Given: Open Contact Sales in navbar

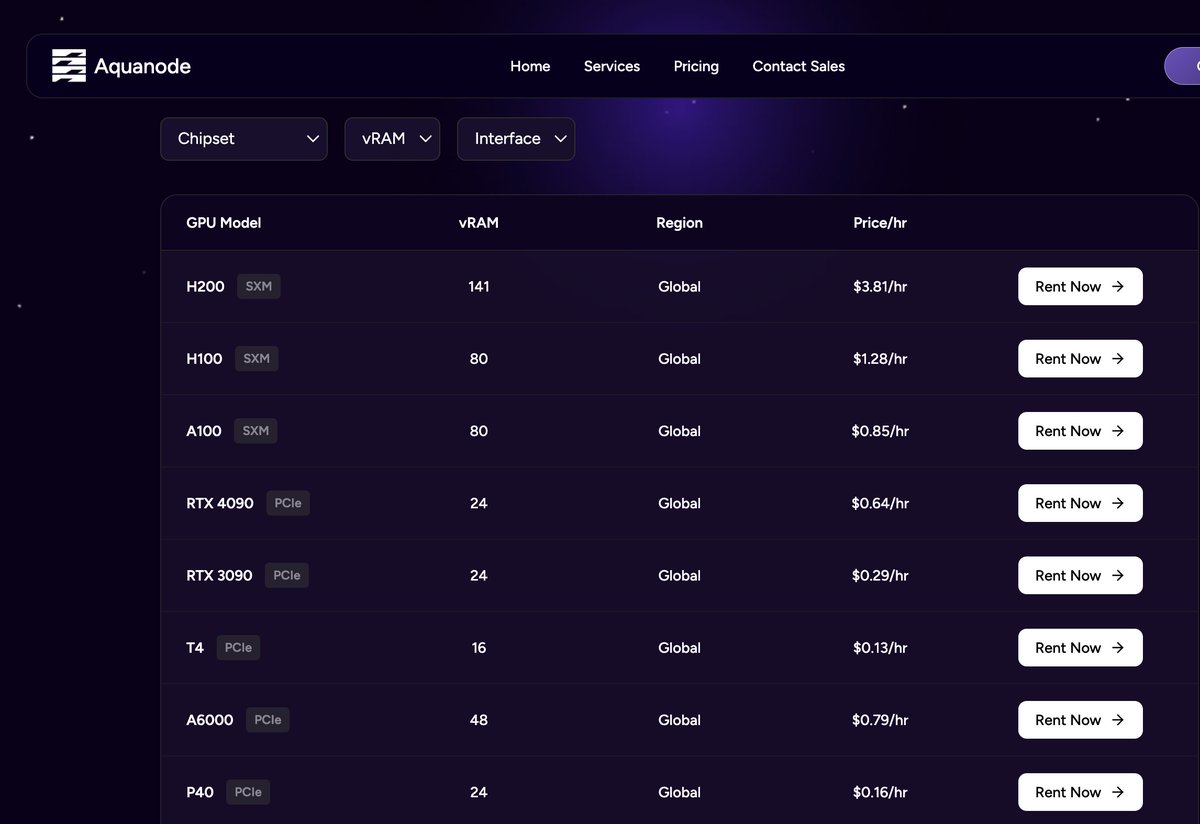Looking at the screenshot, I should [799, 66].
